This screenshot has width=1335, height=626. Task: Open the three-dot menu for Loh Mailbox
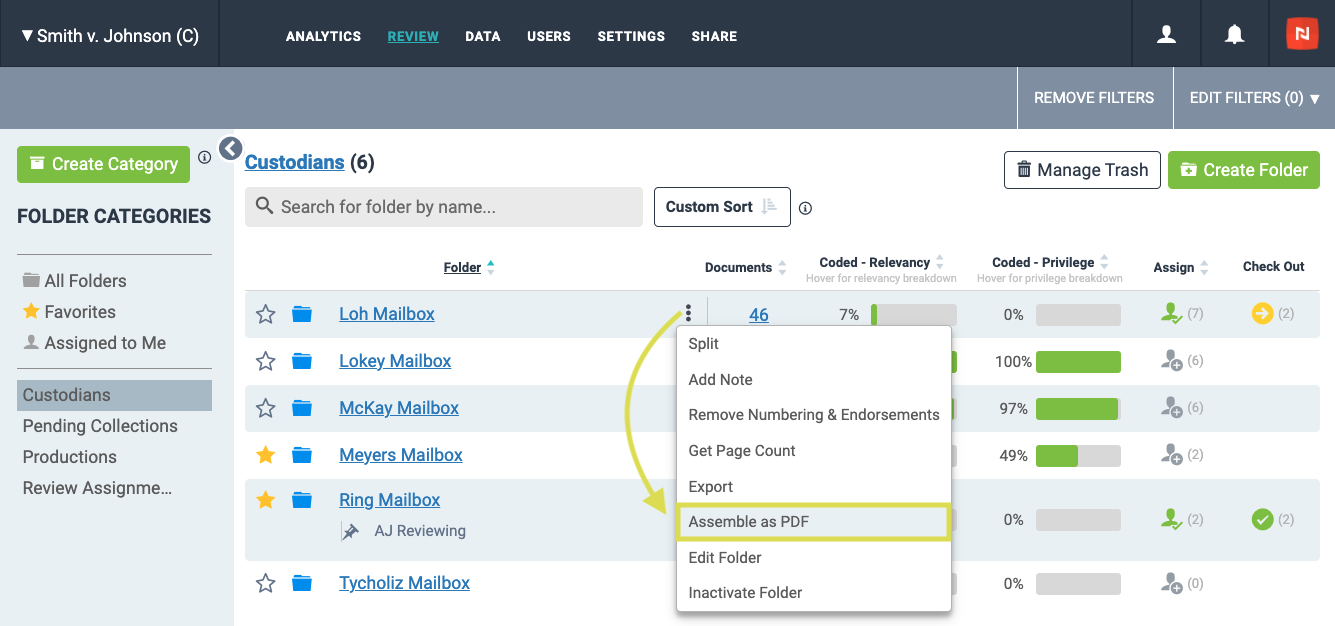click(688, 314)
